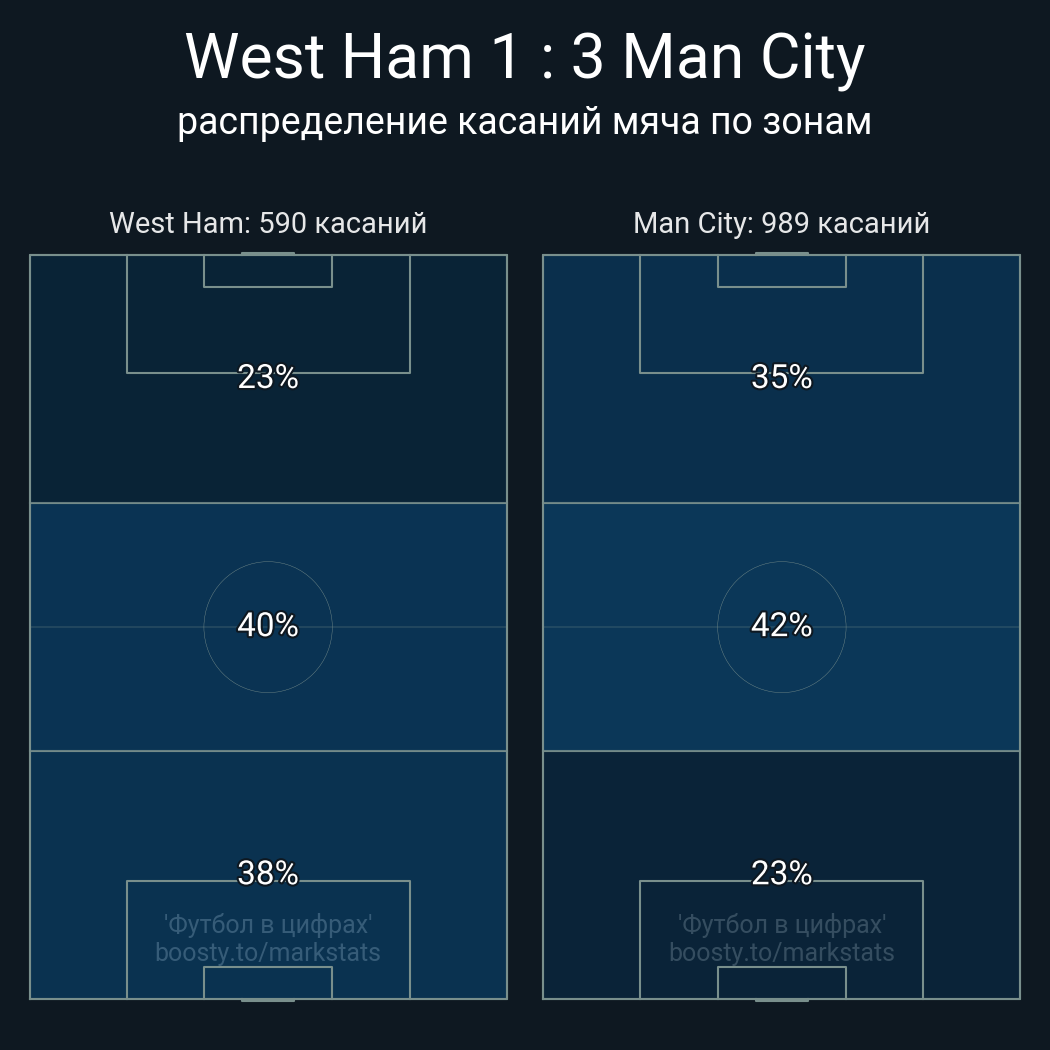
Task: Select the Man City 35% attacking label
Action: coord(781,377)
